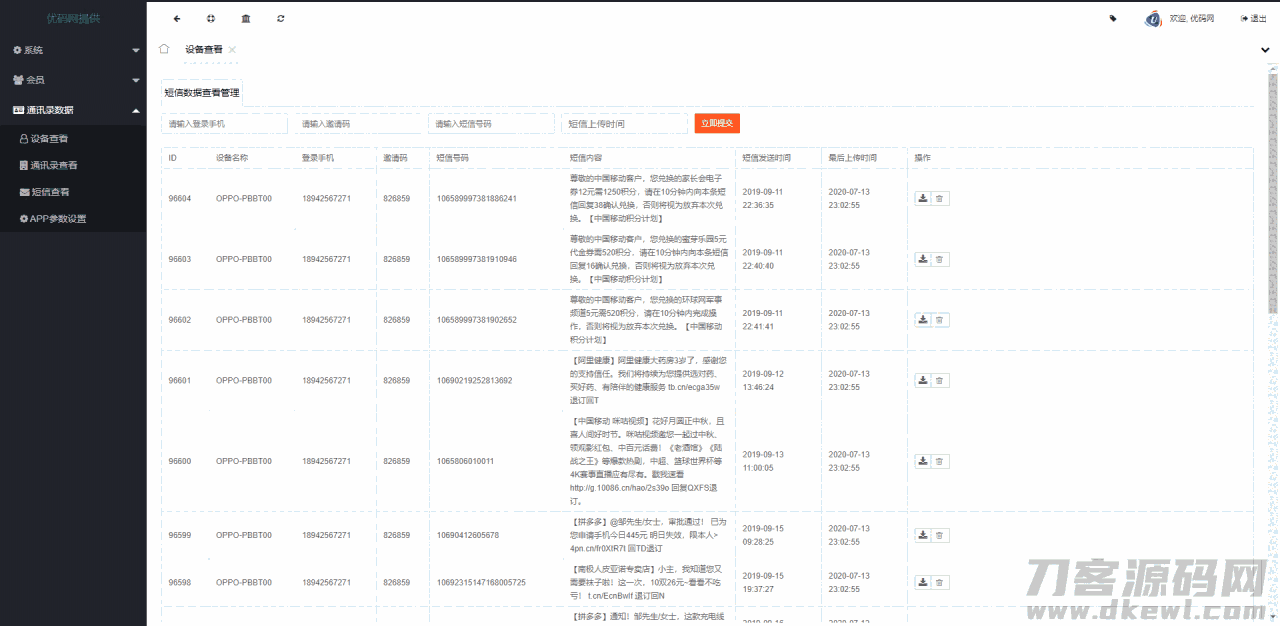The width and height of the screenshot is (1280, 626).
Task: Click the refresh icon in top toolbar
Action: pyautogui.click(x=281, y=18)
